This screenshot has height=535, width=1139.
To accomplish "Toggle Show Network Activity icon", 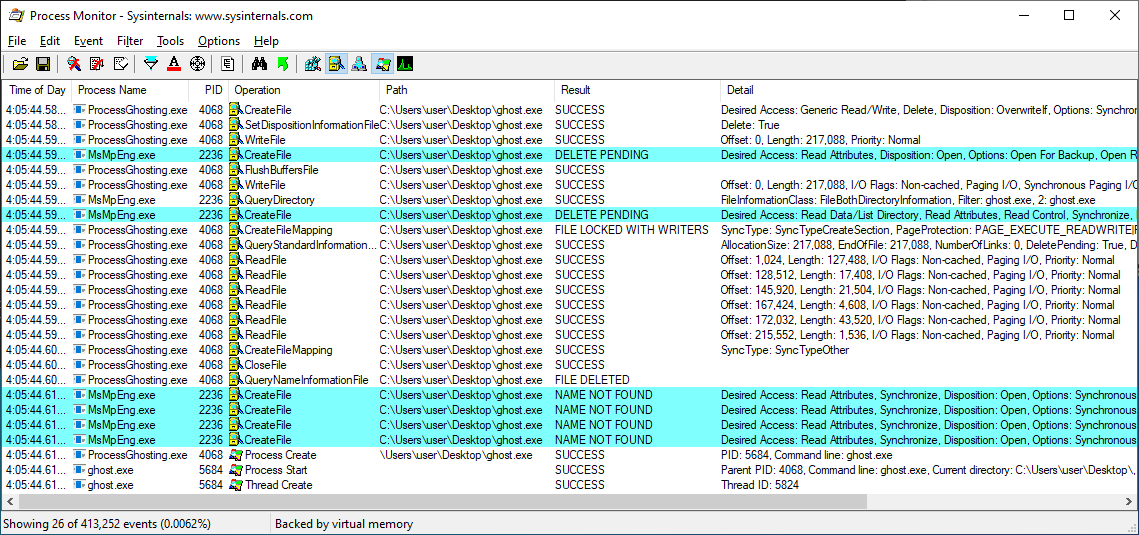I will click(359, 64).
